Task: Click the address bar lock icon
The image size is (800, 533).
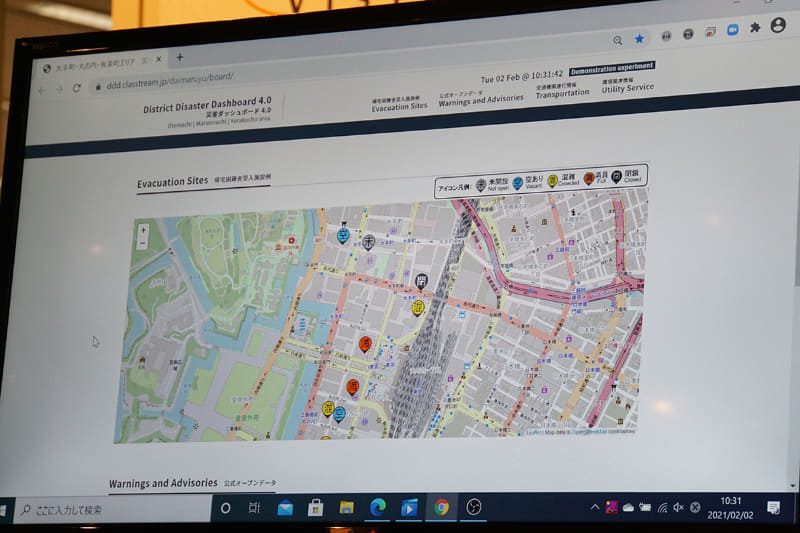Action: click(x=98, y=87)
